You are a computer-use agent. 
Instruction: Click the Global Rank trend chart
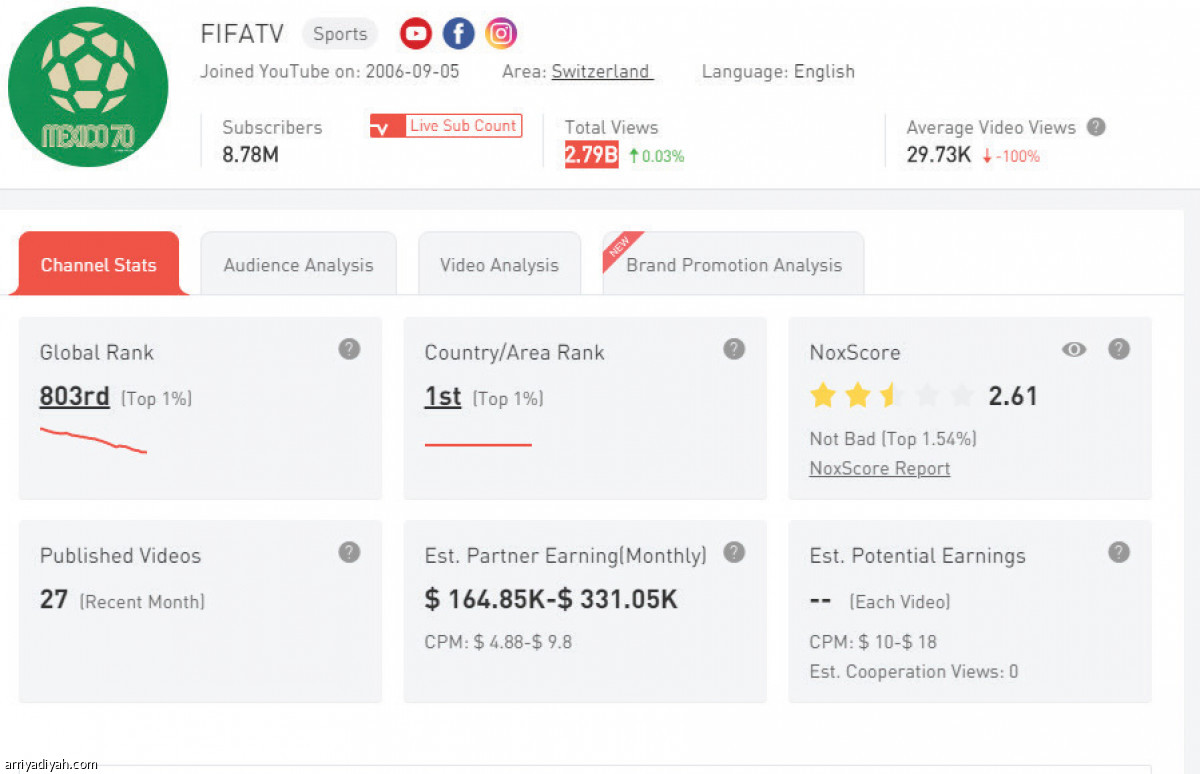93,440
